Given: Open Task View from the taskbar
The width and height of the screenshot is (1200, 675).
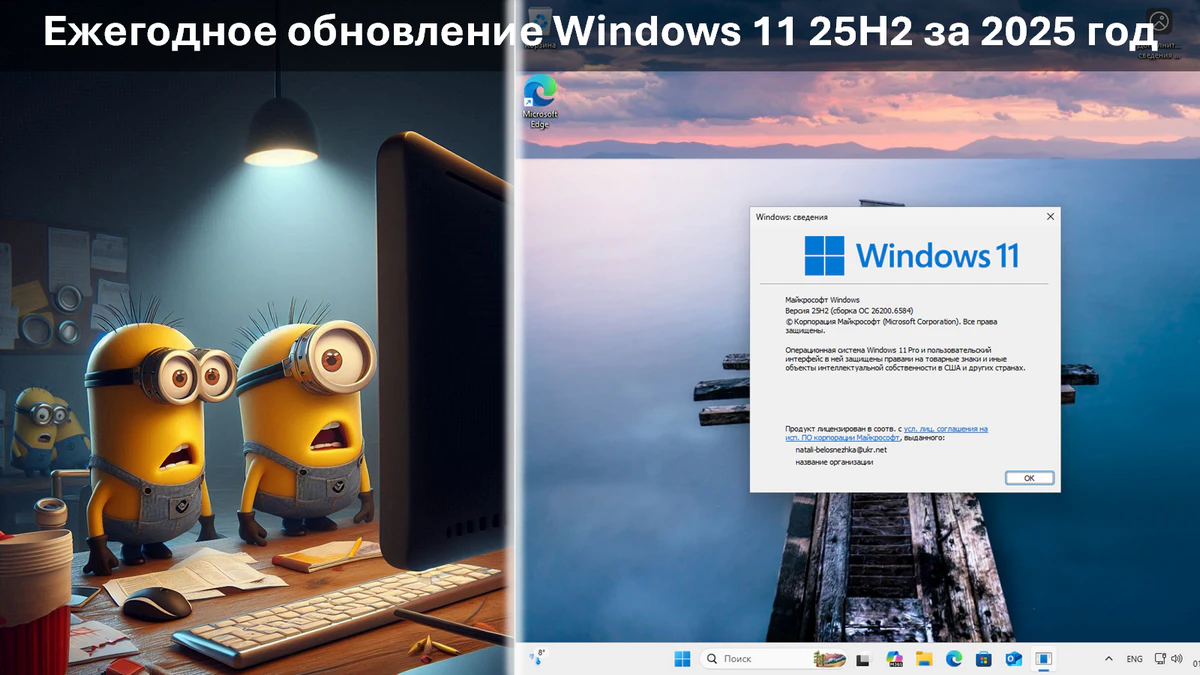Looking at the screenshot, I should (x=863, y=659).
